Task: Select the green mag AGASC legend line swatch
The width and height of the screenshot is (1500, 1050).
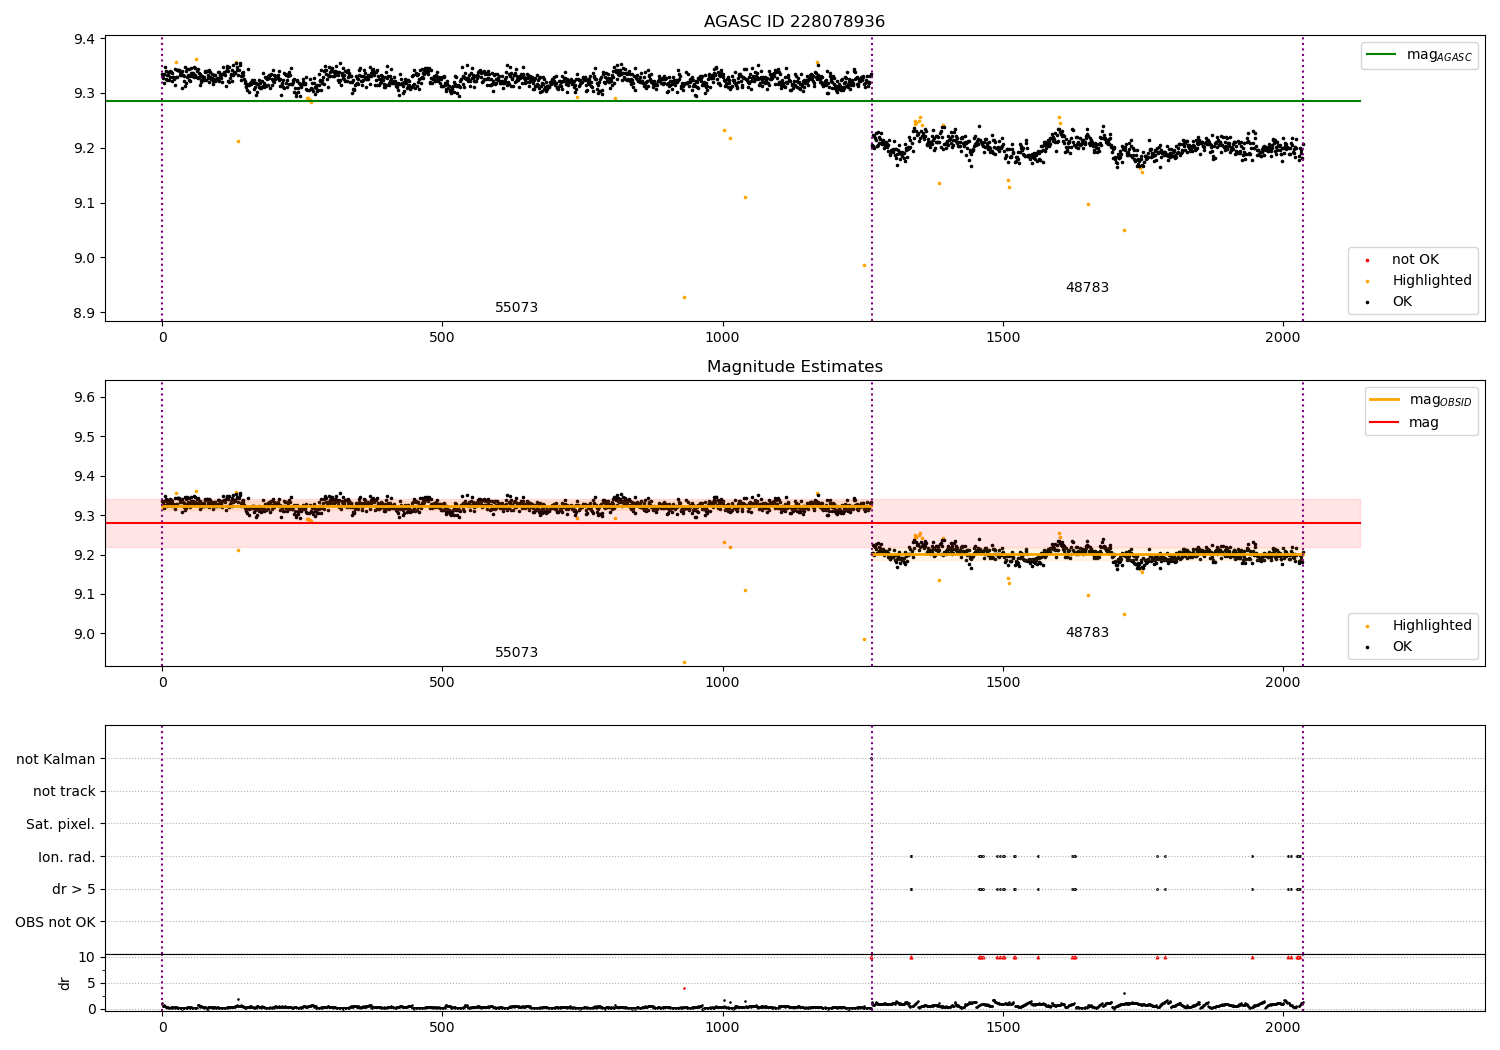Action: click(x=1381, y=55)
